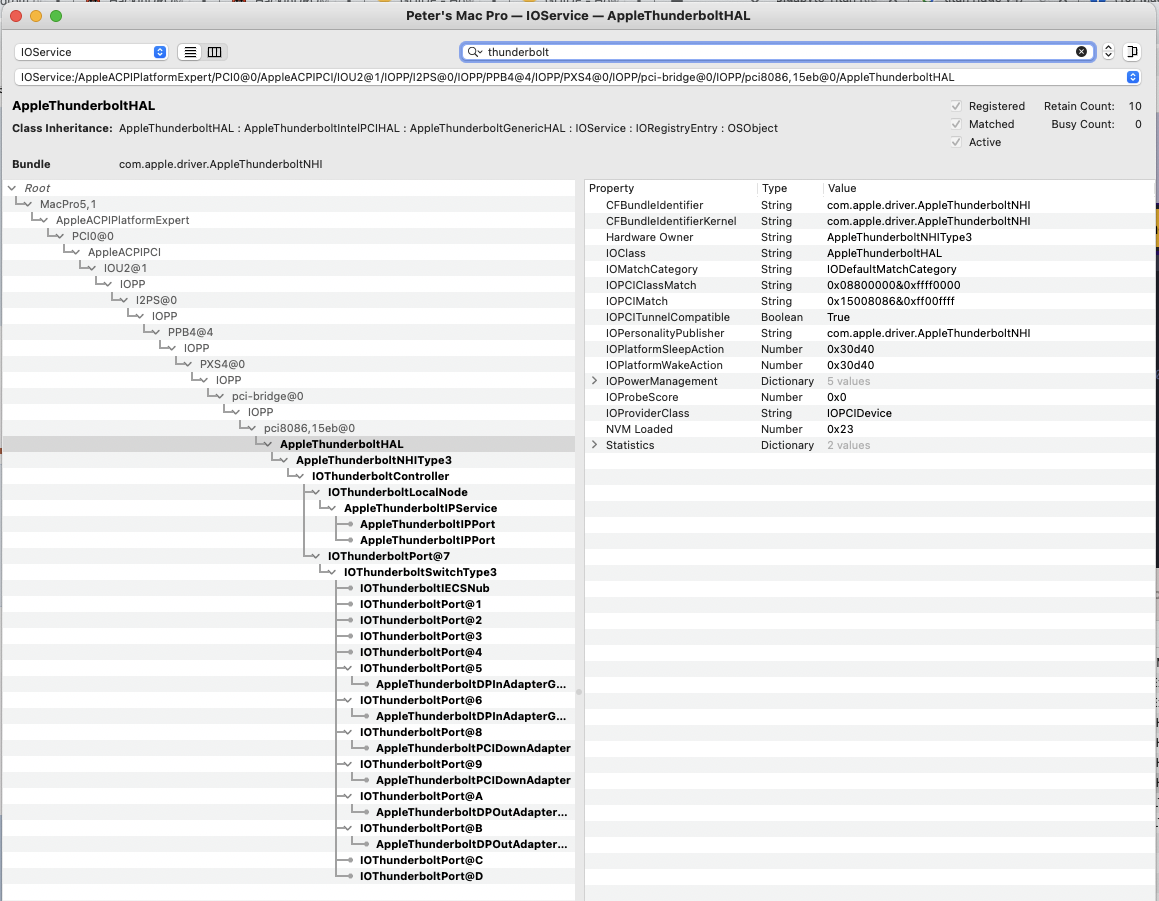
Task: Switch to column browser view icon
Action: [214, 52]
